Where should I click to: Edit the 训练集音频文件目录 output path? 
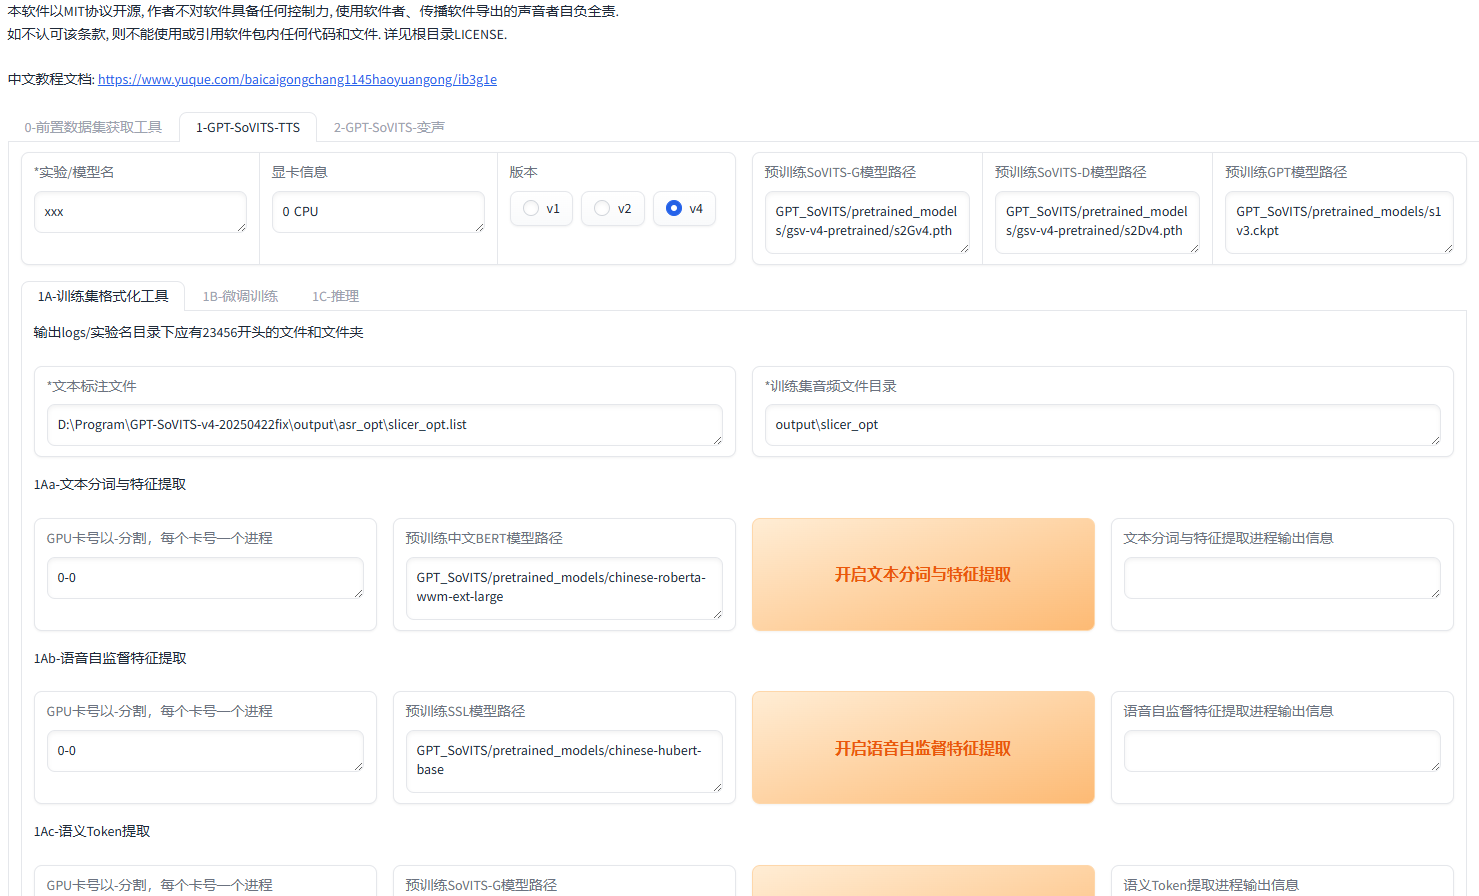[1103, 424]
